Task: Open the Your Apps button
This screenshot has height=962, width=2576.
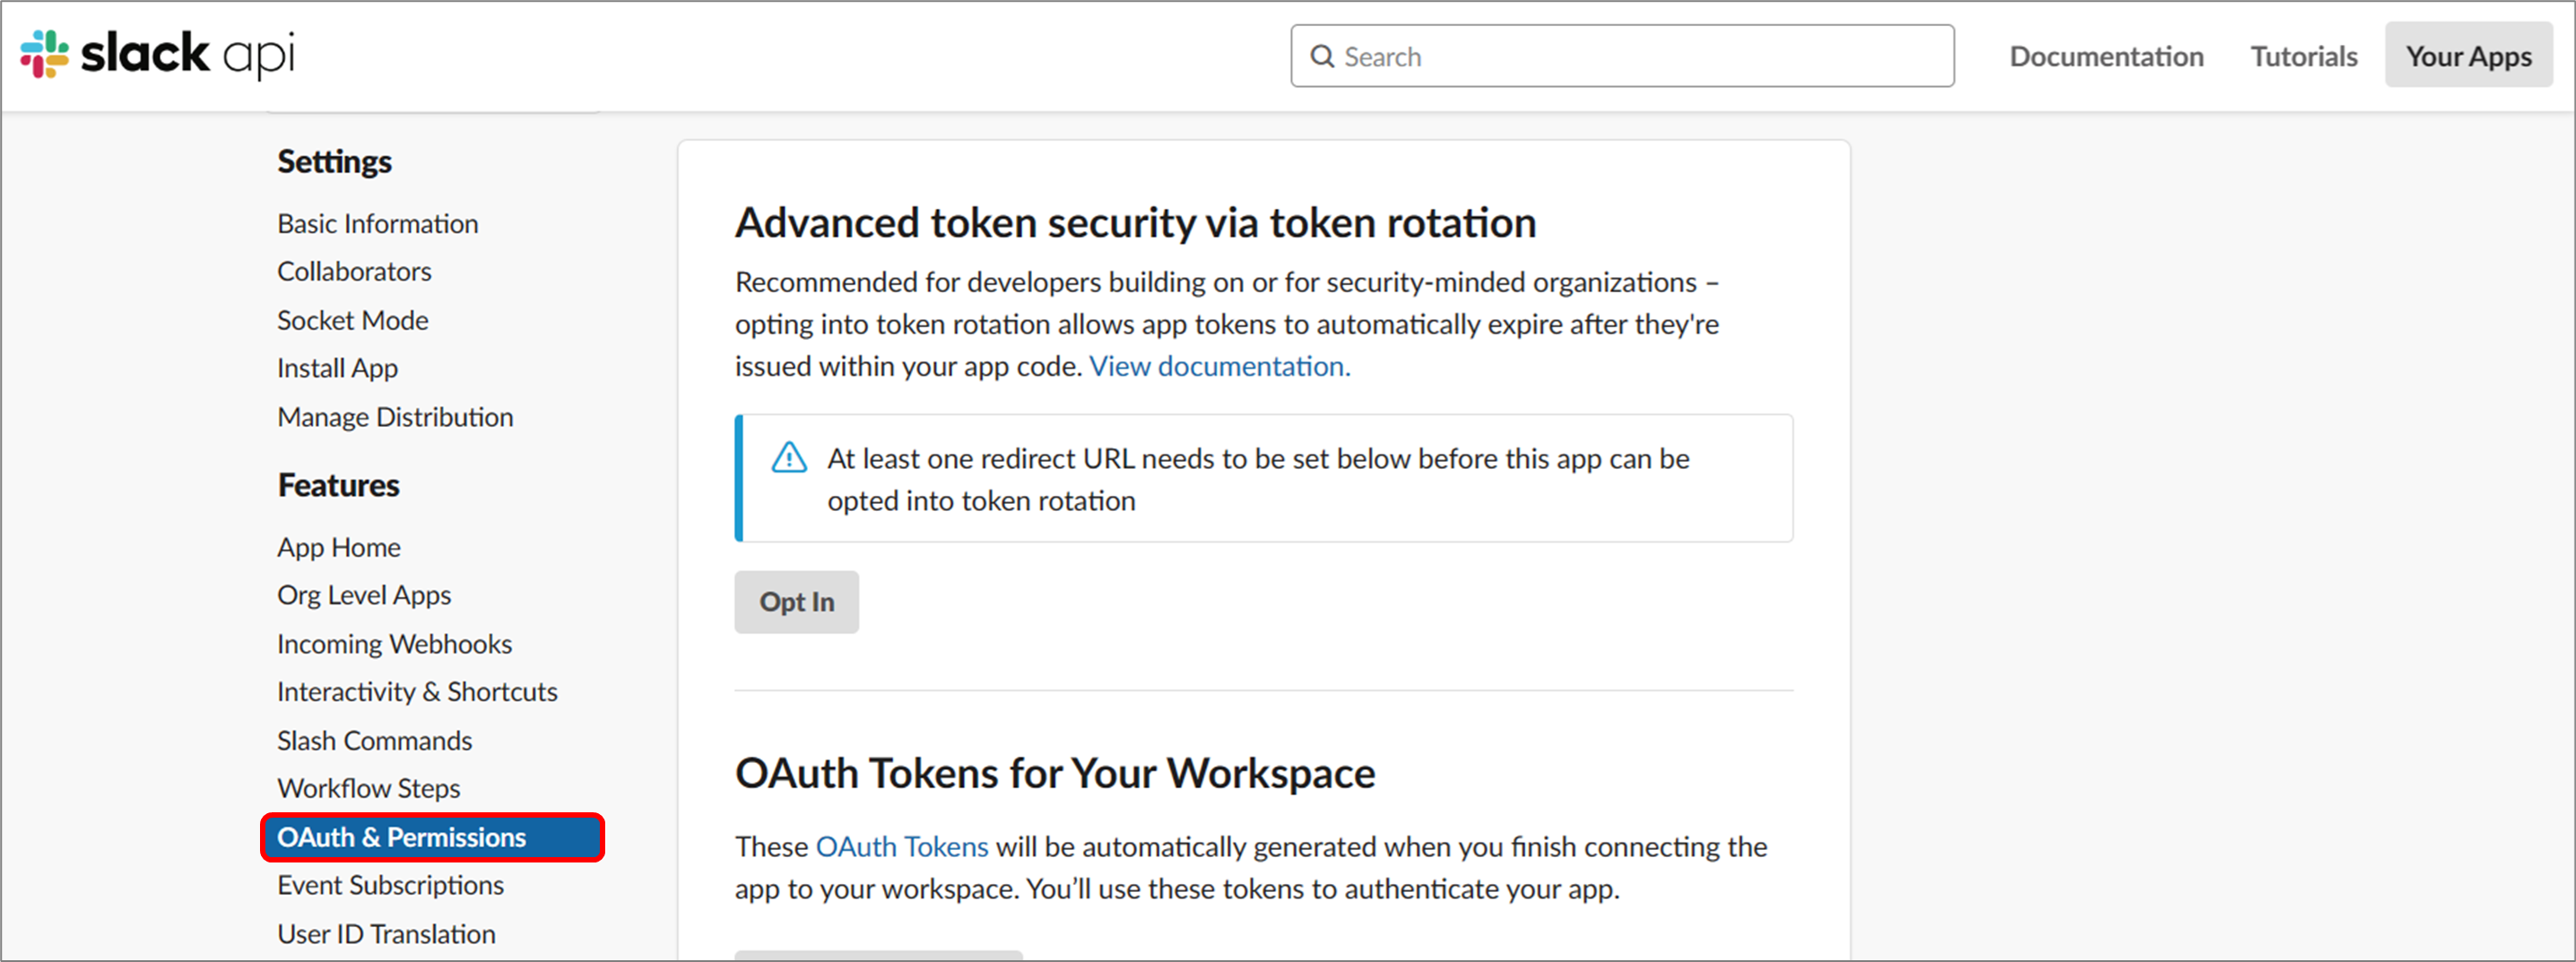Action: (2468, 56)
